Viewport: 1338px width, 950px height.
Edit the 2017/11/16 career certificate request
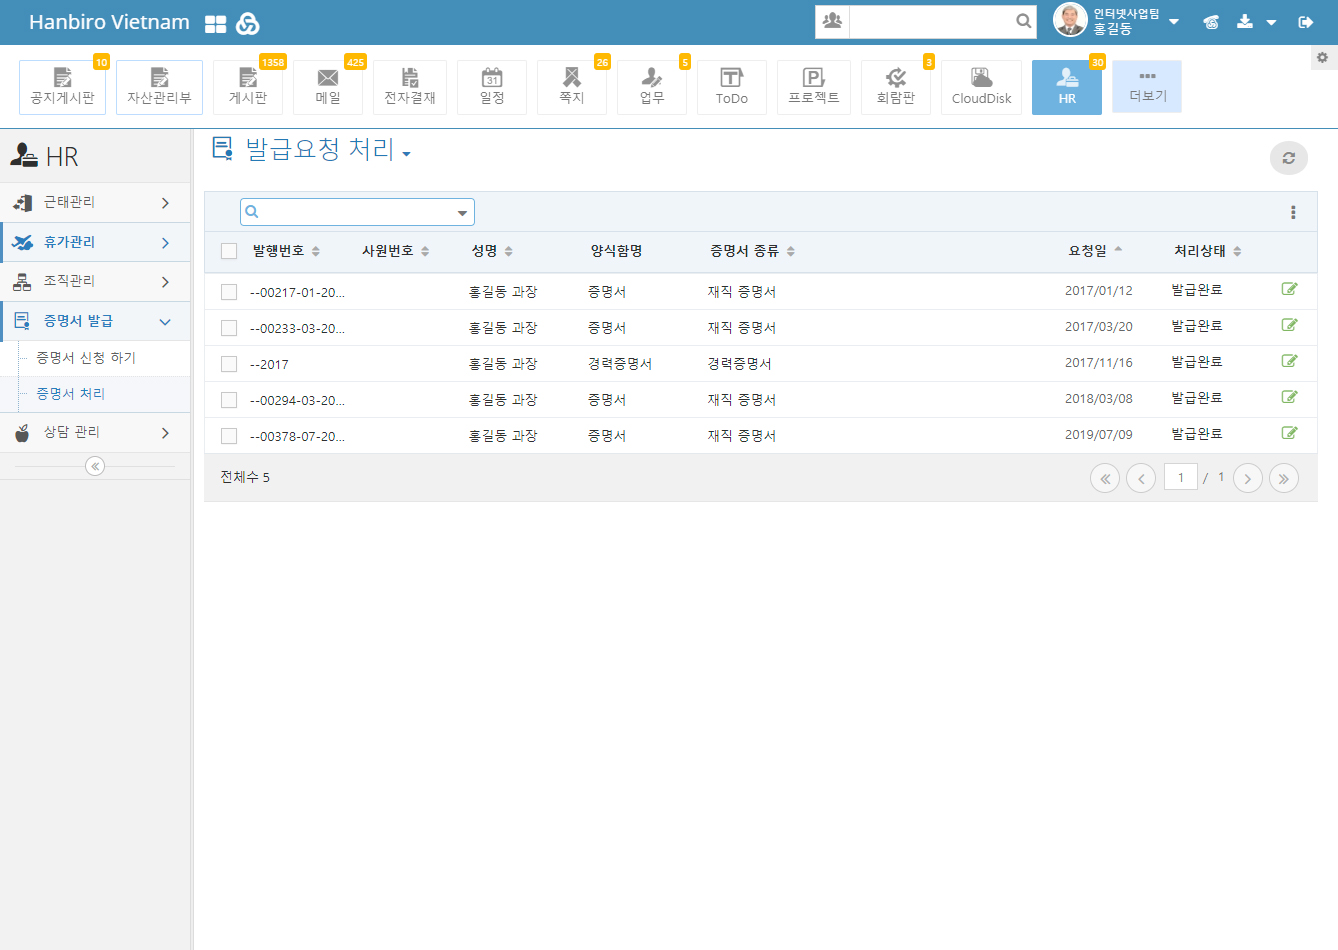point(1290,361)
